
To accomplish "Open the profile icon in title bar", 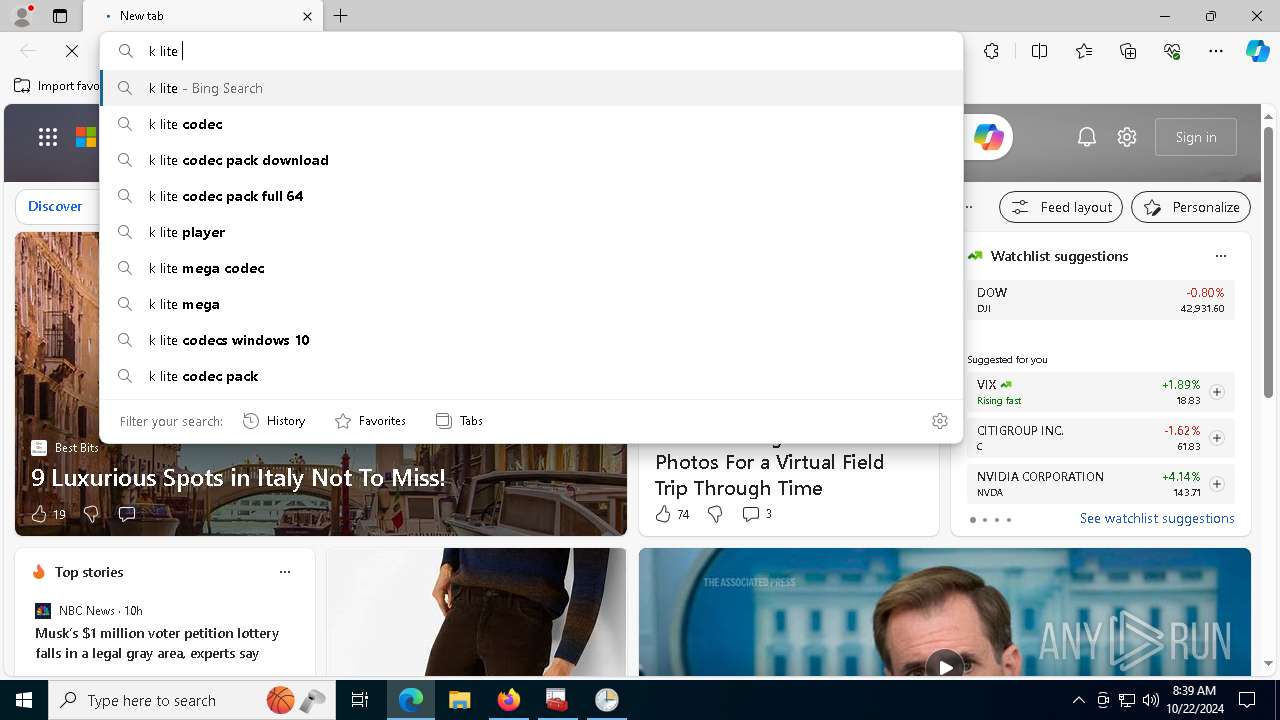I will click(22, 16).
